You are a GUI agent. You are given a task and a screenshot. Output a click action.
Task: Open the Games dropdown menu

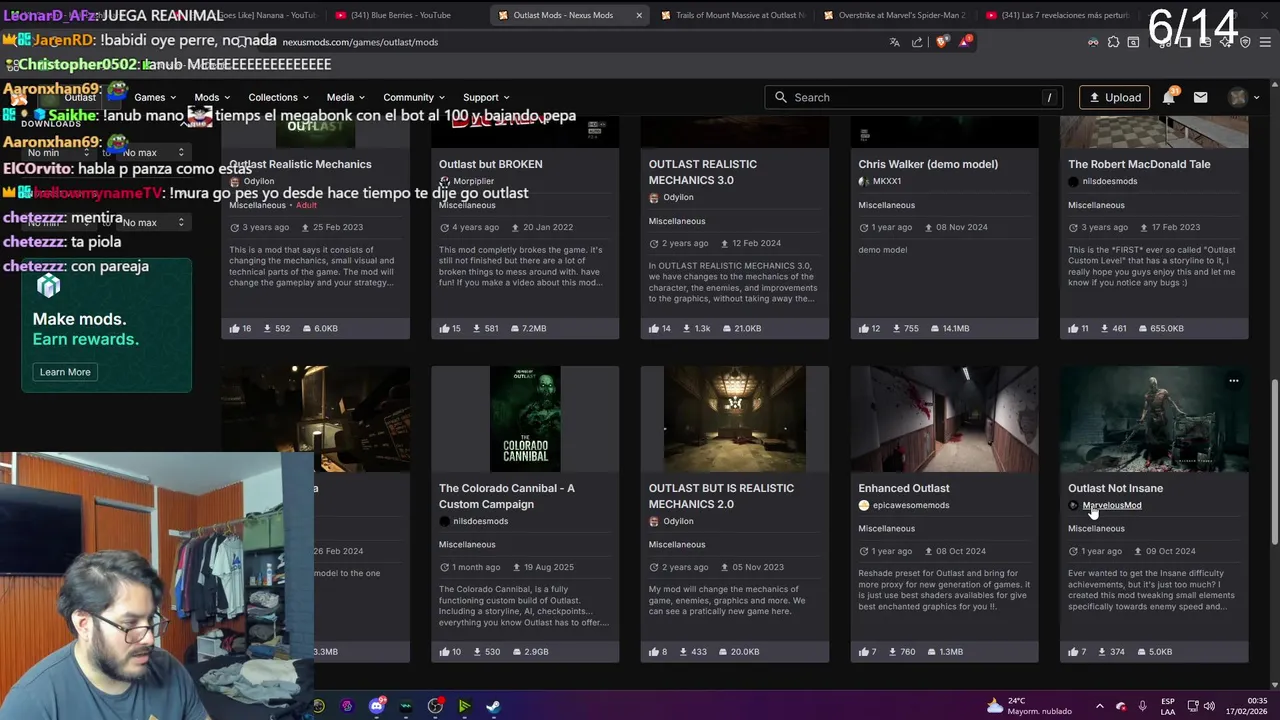[155, 97]
